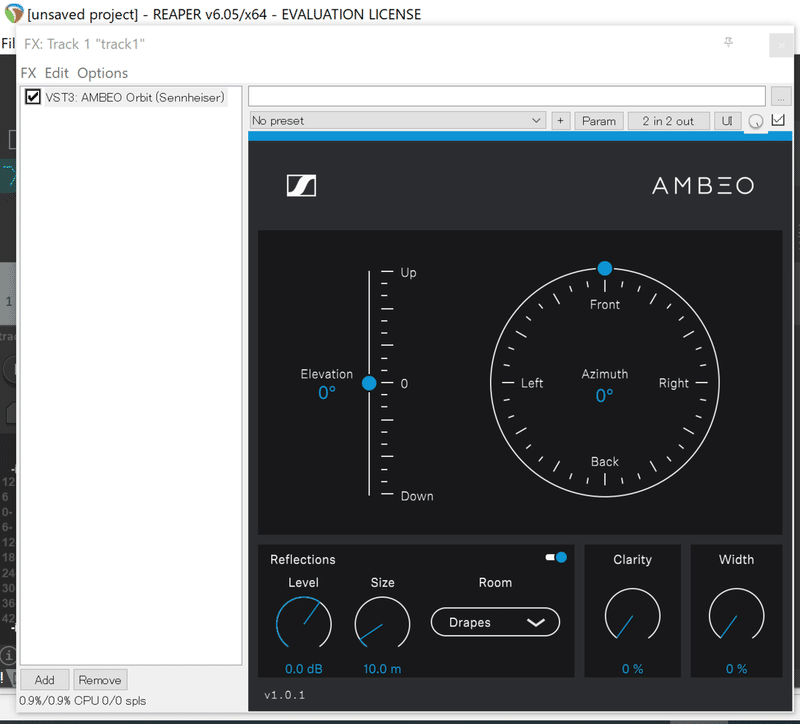Click the Remove FX button

click(x=100, y=680)
